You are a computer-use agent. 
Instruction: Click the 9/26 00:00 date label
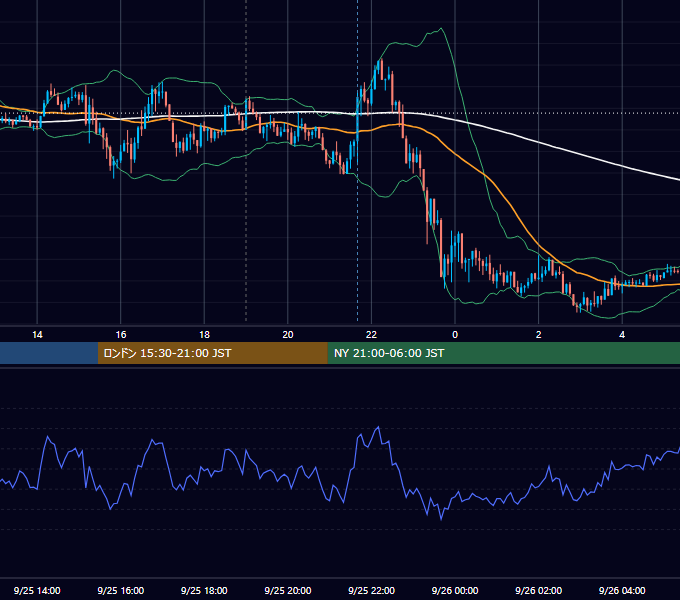pos(455,590)
